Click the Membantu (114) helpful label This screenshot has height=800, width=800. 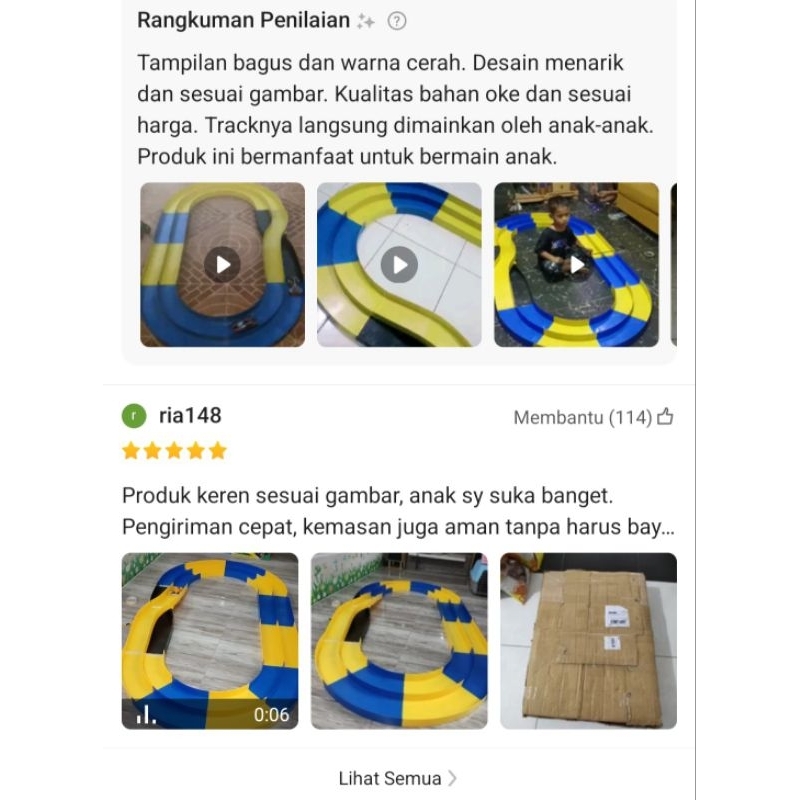[x=583, y=417]
